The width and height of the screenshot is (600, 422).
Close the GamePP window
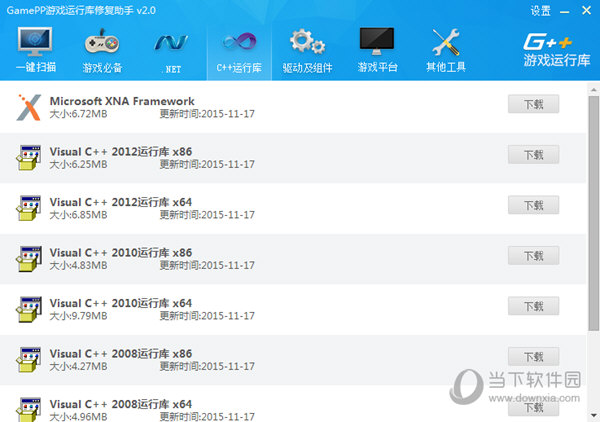586,11
